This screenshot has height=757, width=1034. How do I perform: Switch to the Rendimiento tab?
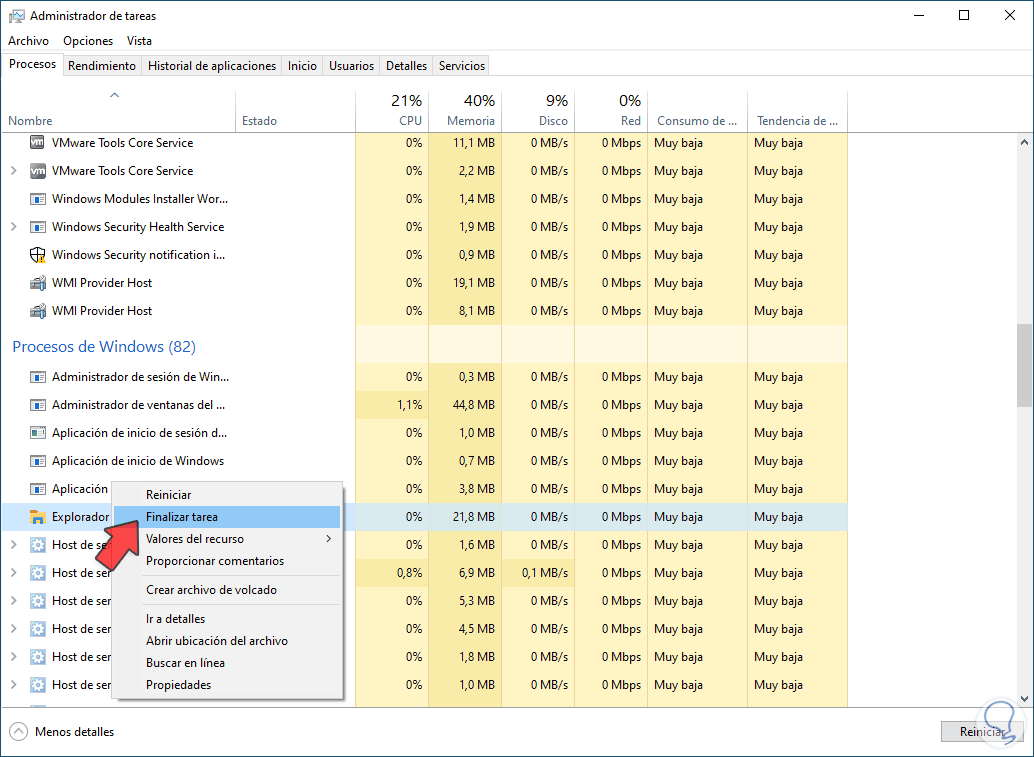click(x=102, y=66)
